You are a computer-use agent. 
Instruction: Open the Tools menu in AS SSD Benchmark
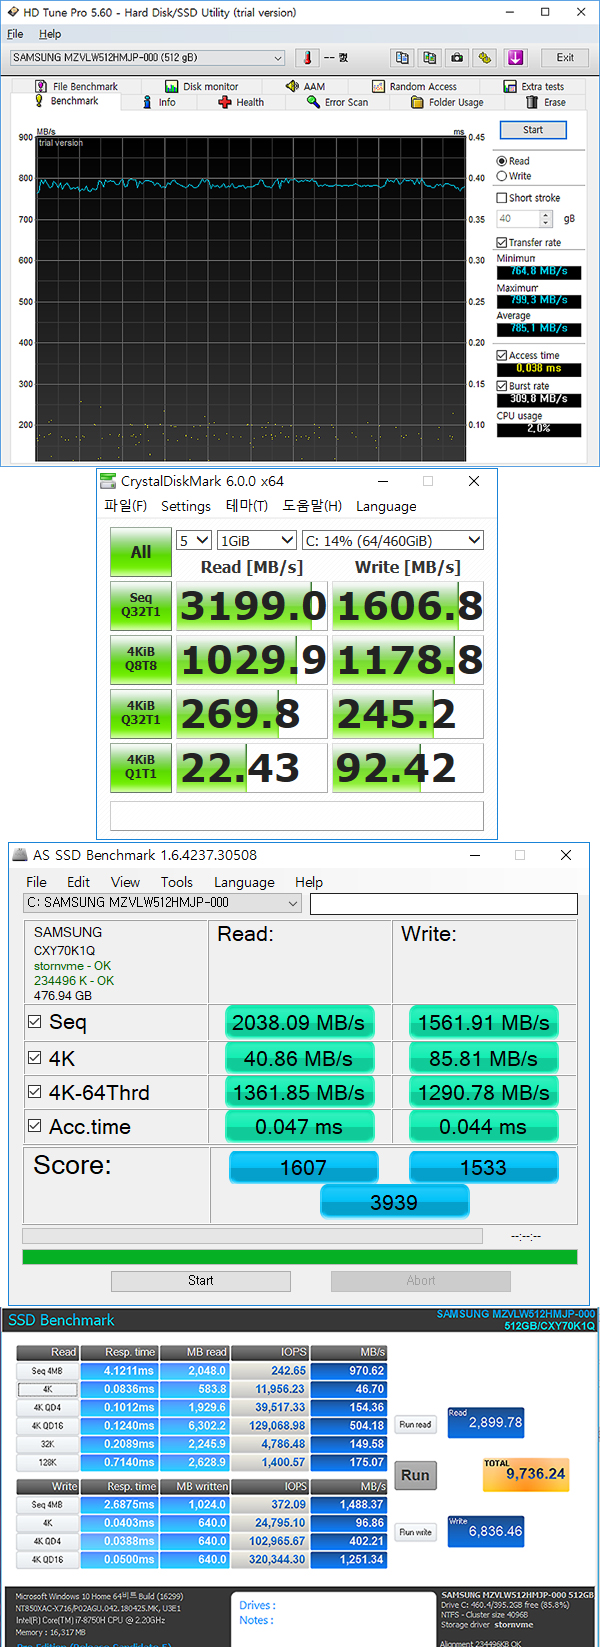[177, 882]
